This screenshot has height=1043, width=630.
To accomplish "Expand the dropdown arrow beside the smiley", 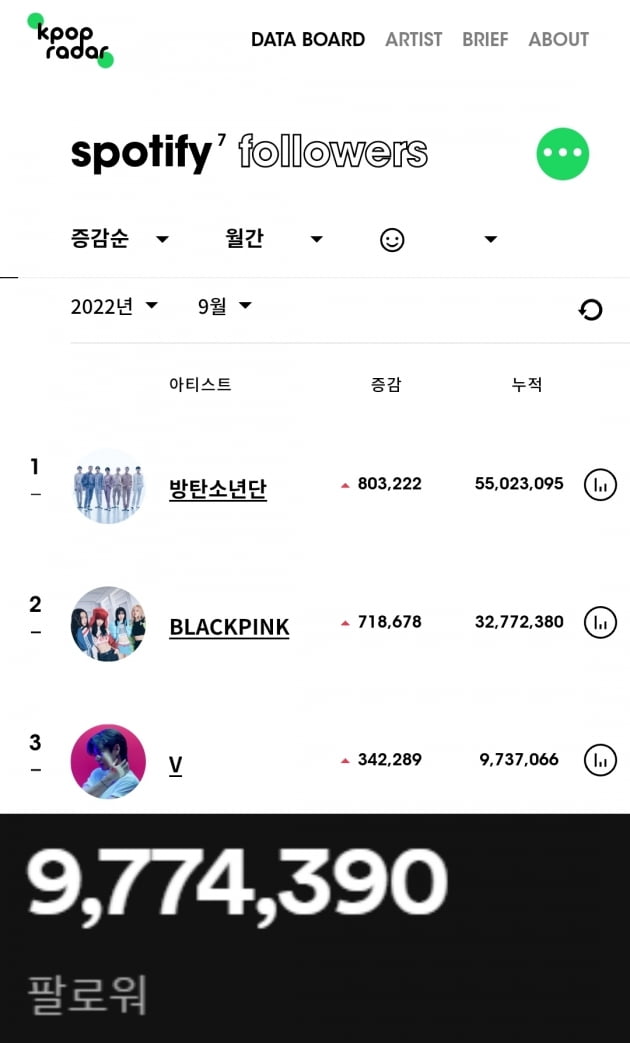I will click(x=490, y=240).
